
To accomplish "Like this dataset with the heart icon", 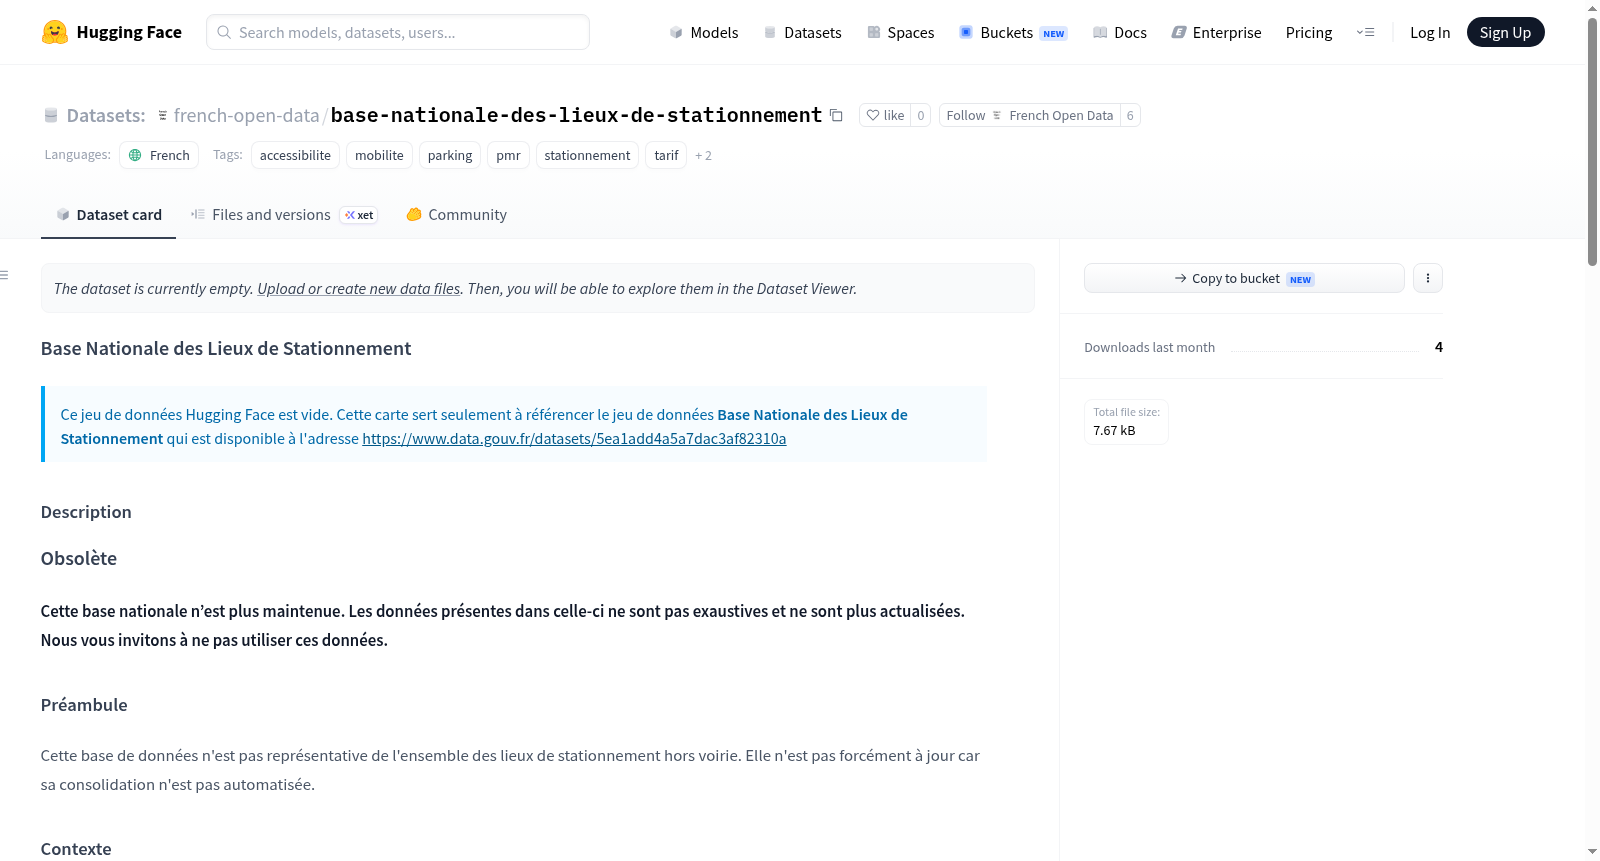I will (873, 116).
